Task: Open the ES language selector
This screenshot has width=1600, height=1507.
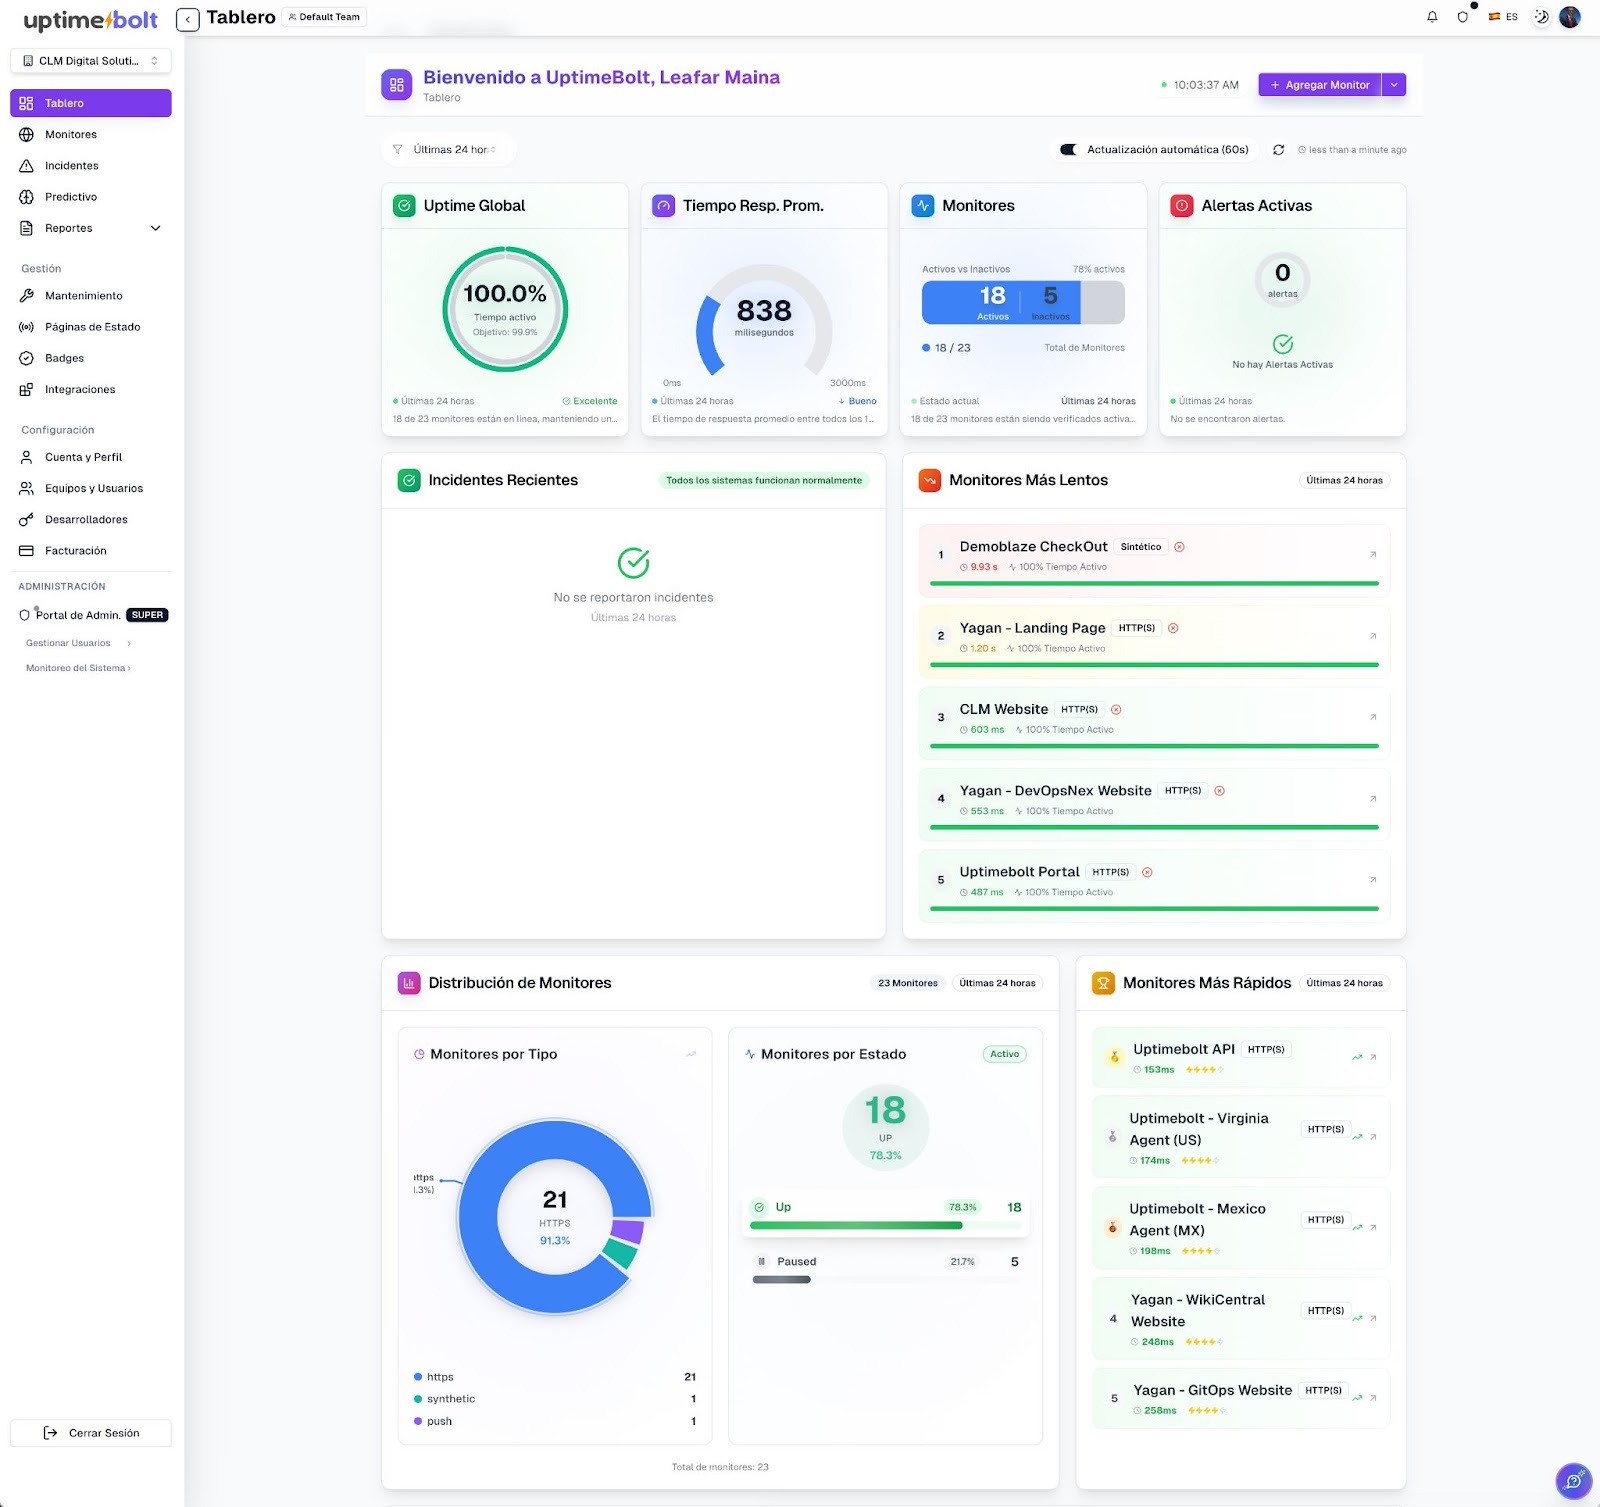Action: [x=1503, y=17]
